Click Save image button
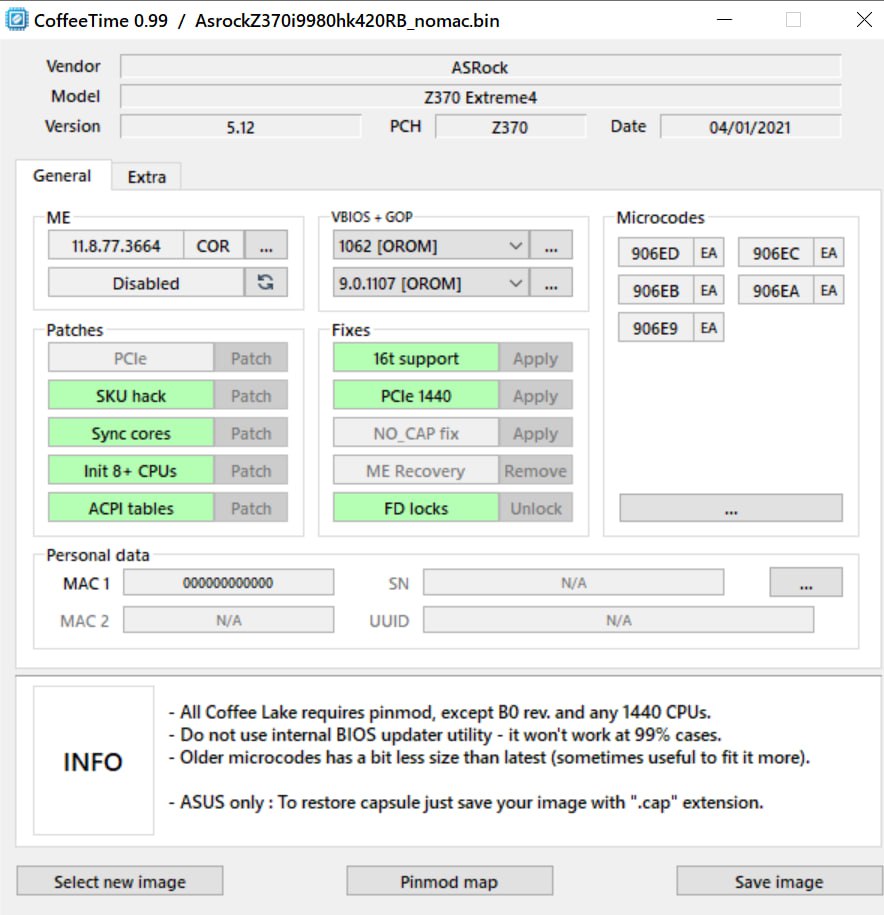 779,881
